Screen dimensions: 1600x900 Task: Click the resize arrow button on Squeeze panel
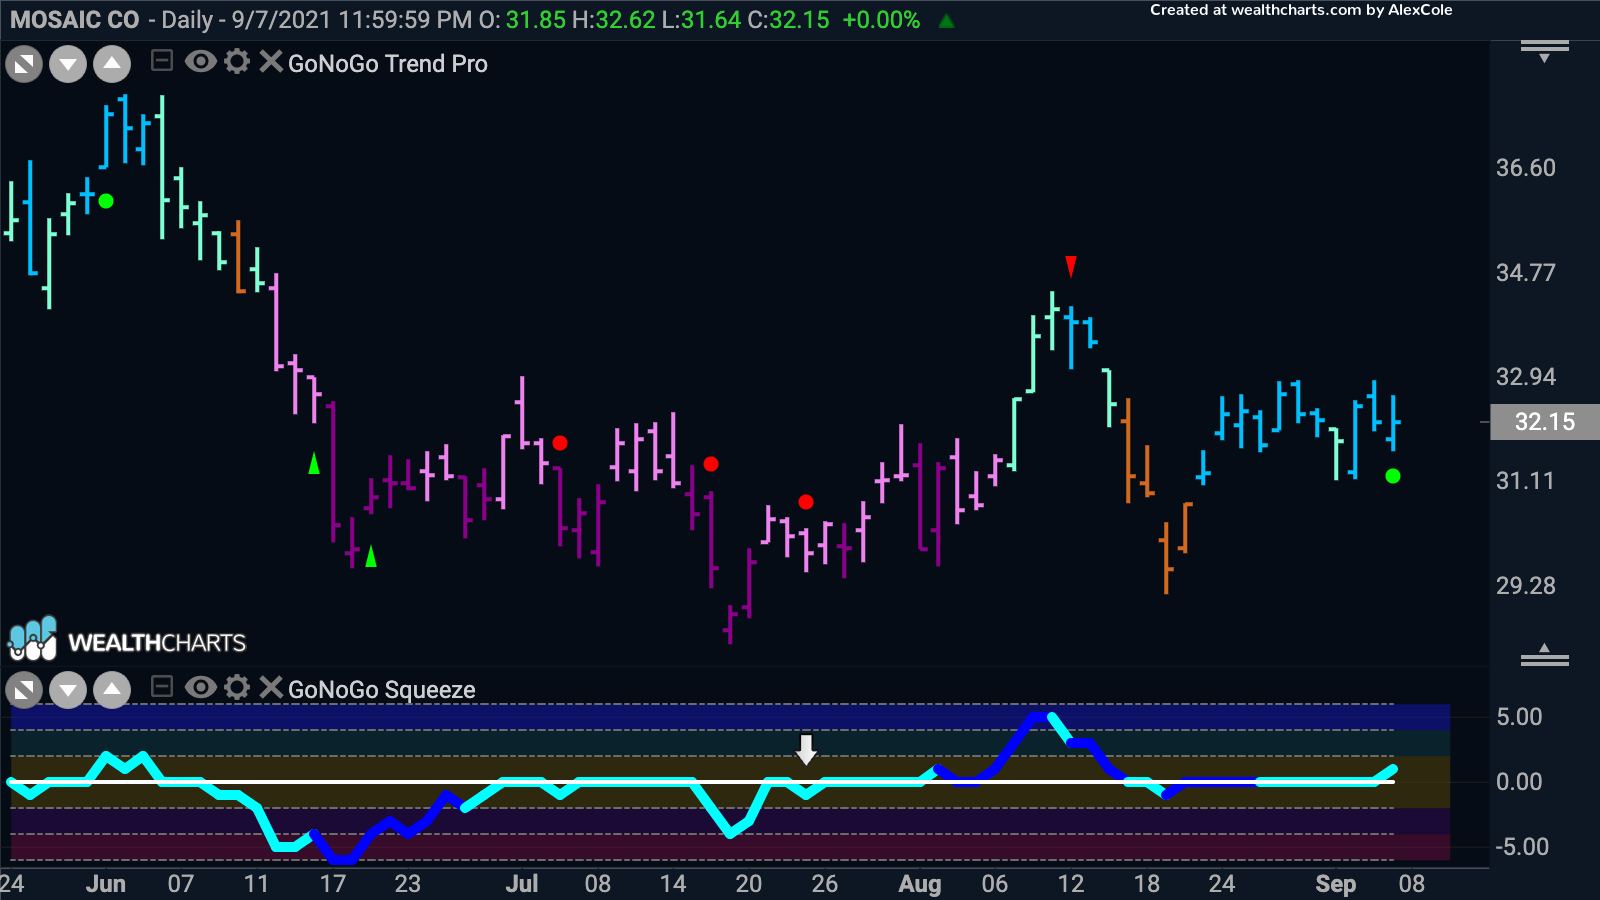[24, 690]
